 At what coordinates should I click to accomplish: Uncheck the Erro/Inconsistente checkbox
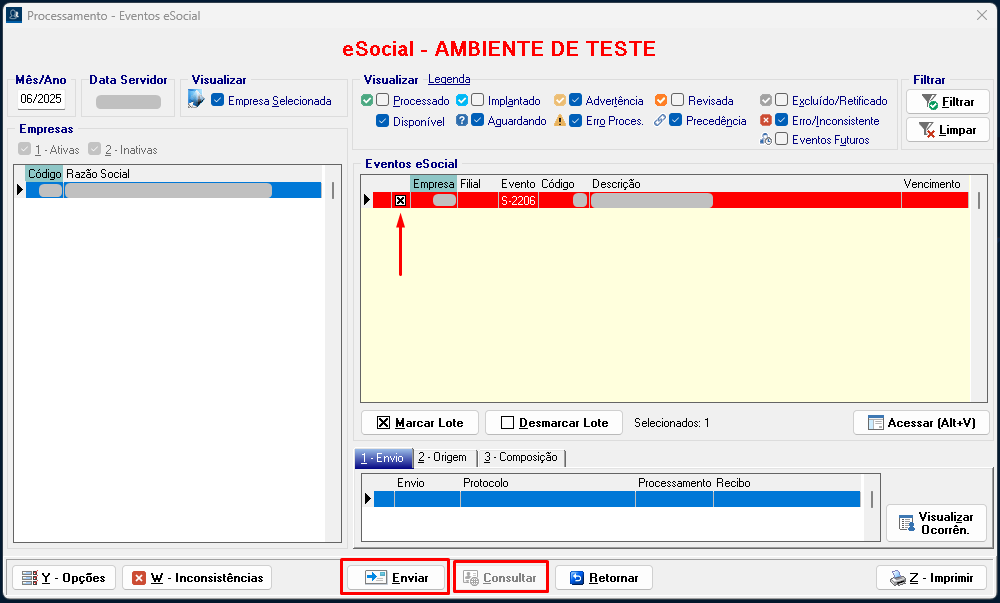782,120
